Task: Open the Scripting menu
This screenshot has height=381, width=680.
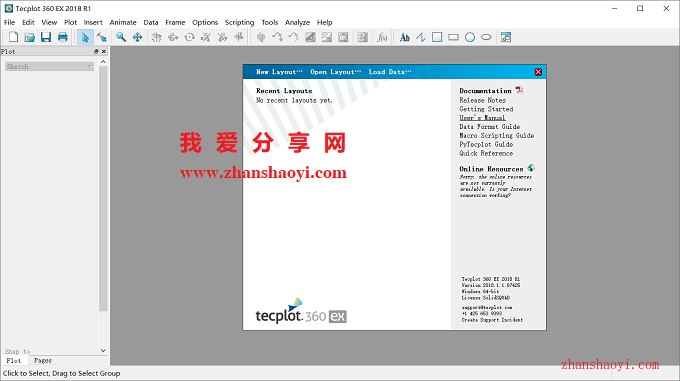Action: coord(239,23)
